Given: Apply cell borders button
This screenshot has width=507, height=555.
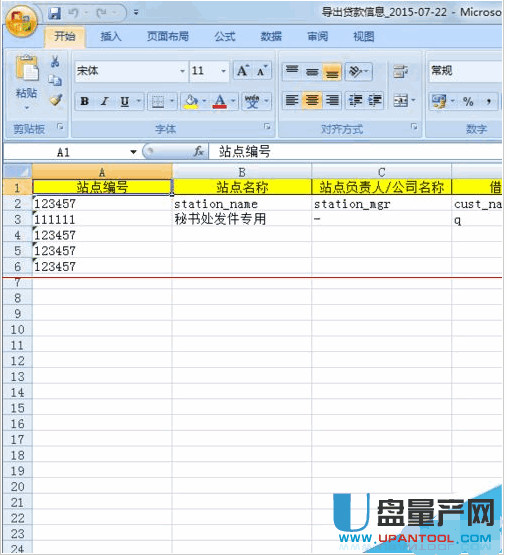Looking at the screenshot, I should tap(157, 102).
